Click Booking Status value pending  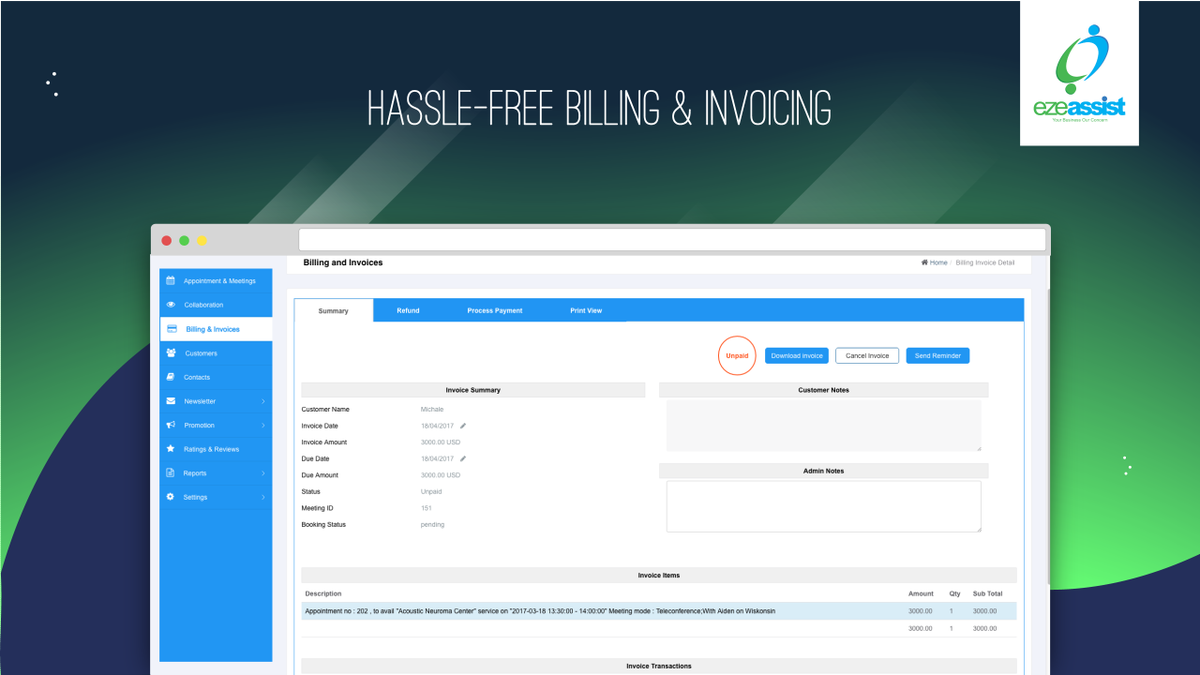433,525
